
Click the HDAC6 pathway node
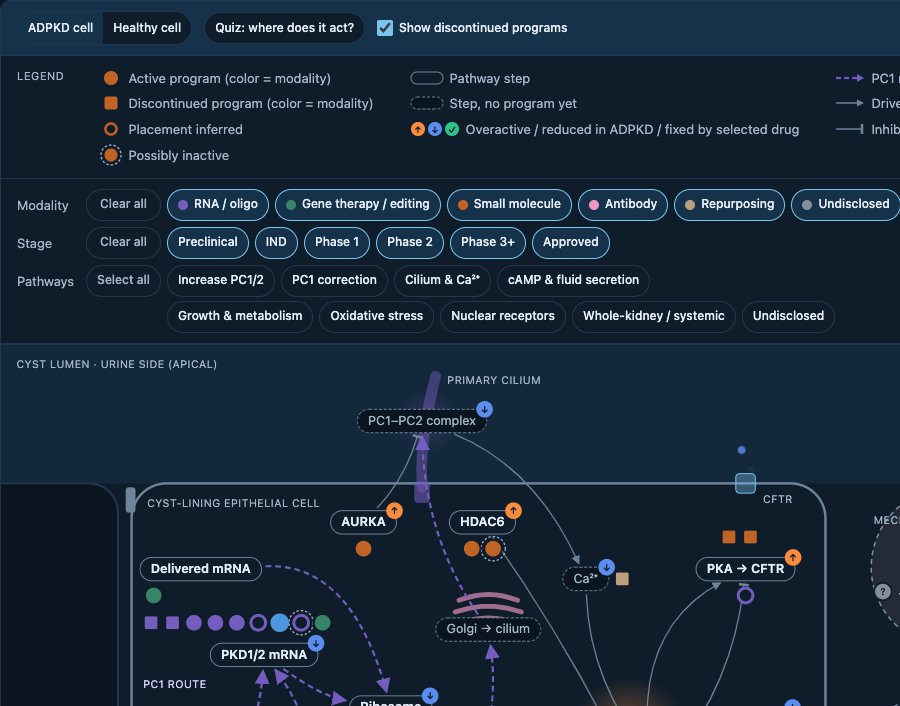click(x=482, y=522)
